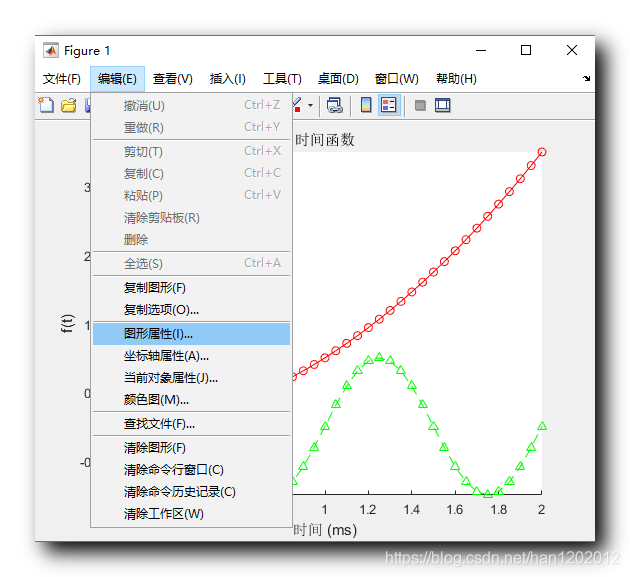This screenshot has width=630, height=577.
Task: Open the brush color dropdown arrow
Action: [x=311, y=106]
